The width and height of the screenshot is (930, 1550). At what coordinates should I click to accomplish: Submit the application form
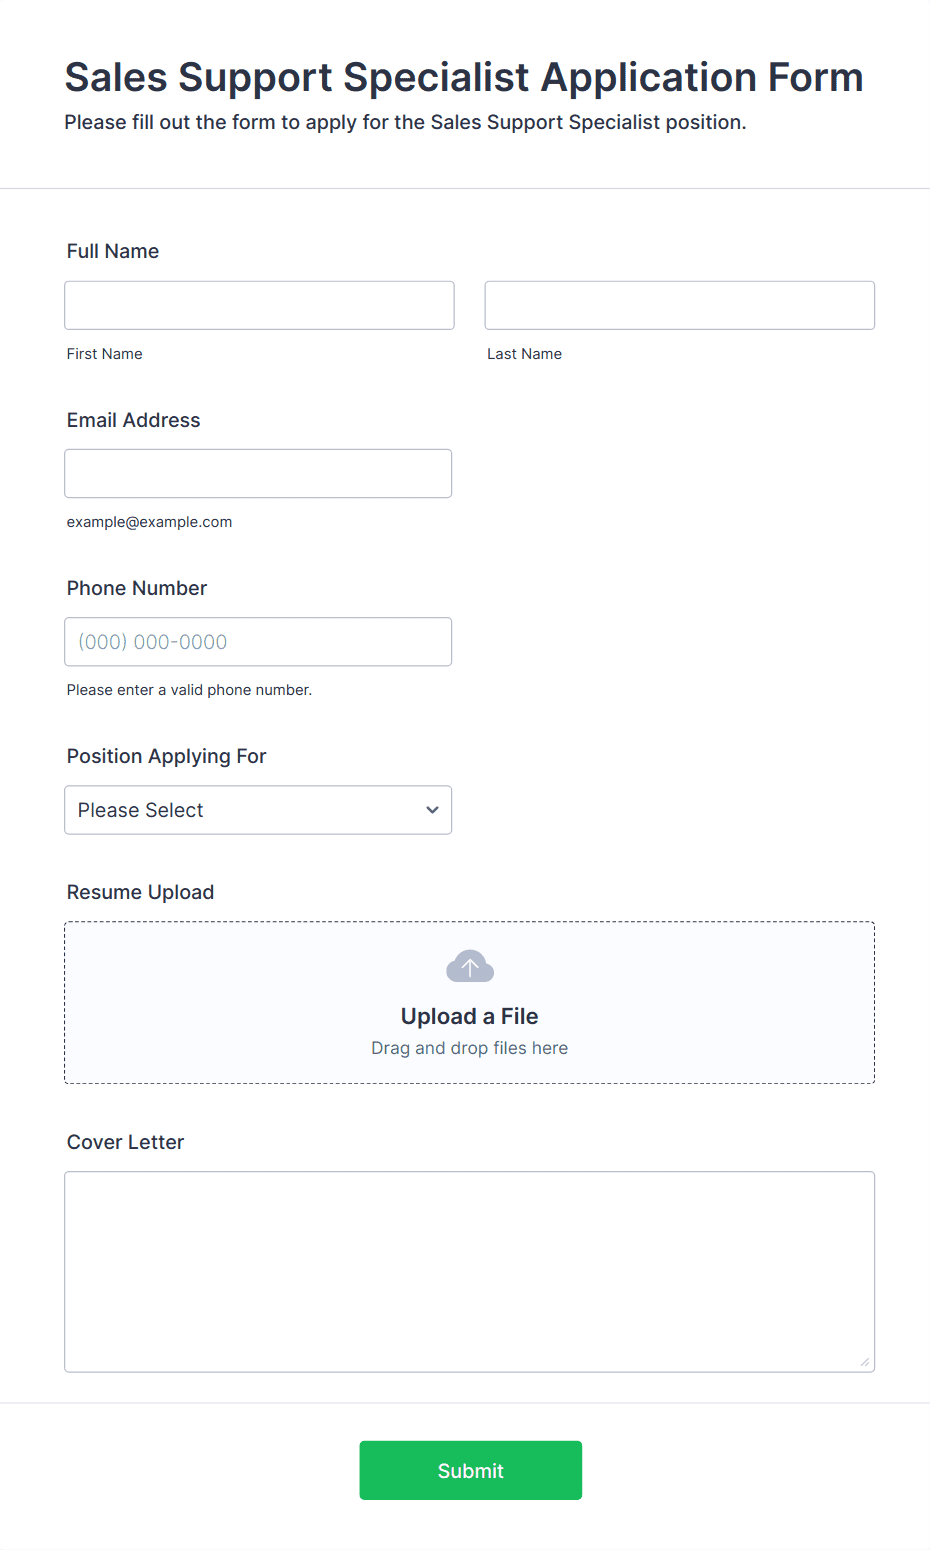tap(471, 1470)
